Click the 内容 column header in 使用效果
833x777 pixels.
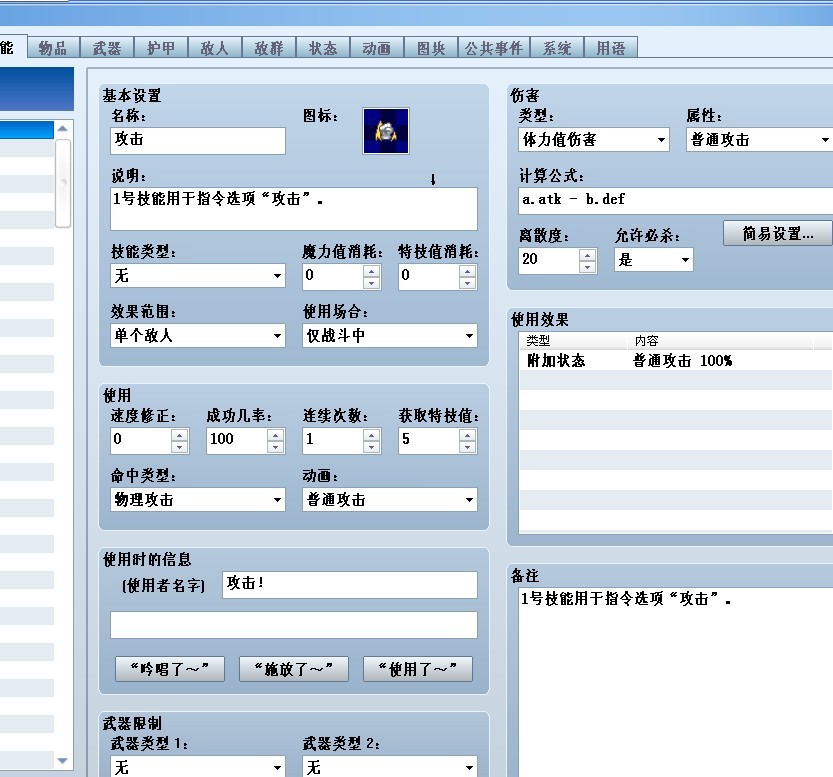720,340
